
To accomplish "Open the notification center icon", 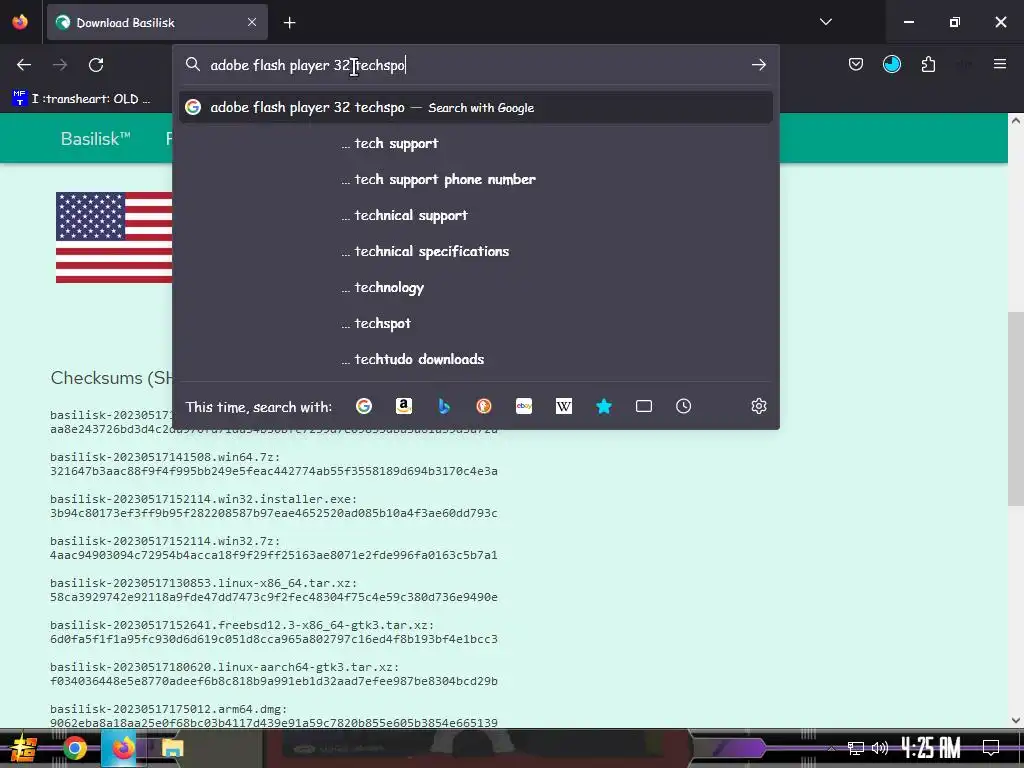I will [x=991, y=748].
